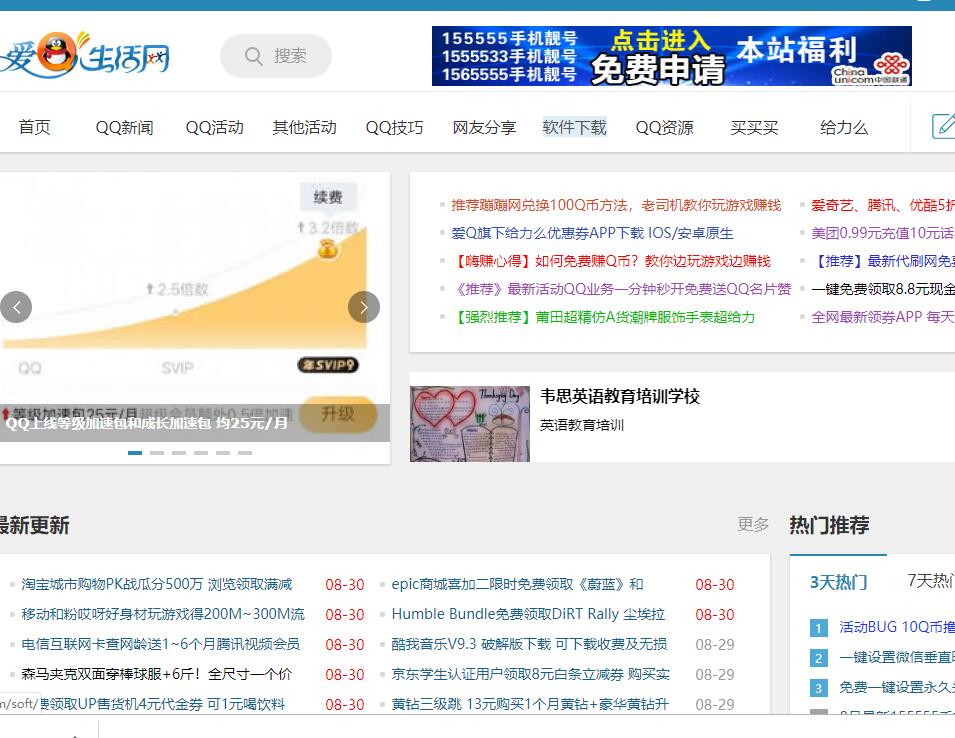Select the second carousel indicator dot

coord(157,453)
